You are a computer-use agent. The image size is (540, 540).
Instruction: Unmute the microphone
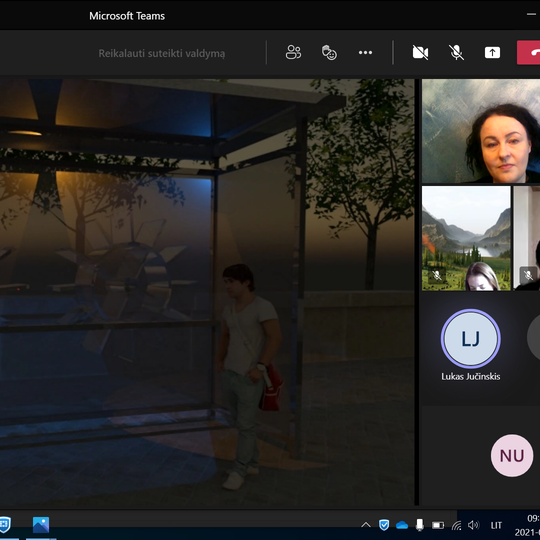457,52
